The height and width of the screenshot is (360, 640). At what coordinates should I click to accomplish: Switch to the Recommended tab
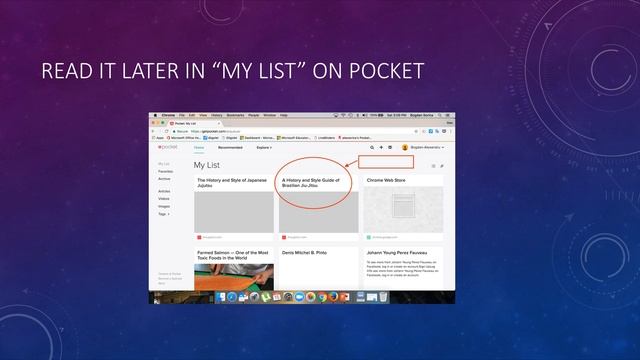tap(230, 147)
